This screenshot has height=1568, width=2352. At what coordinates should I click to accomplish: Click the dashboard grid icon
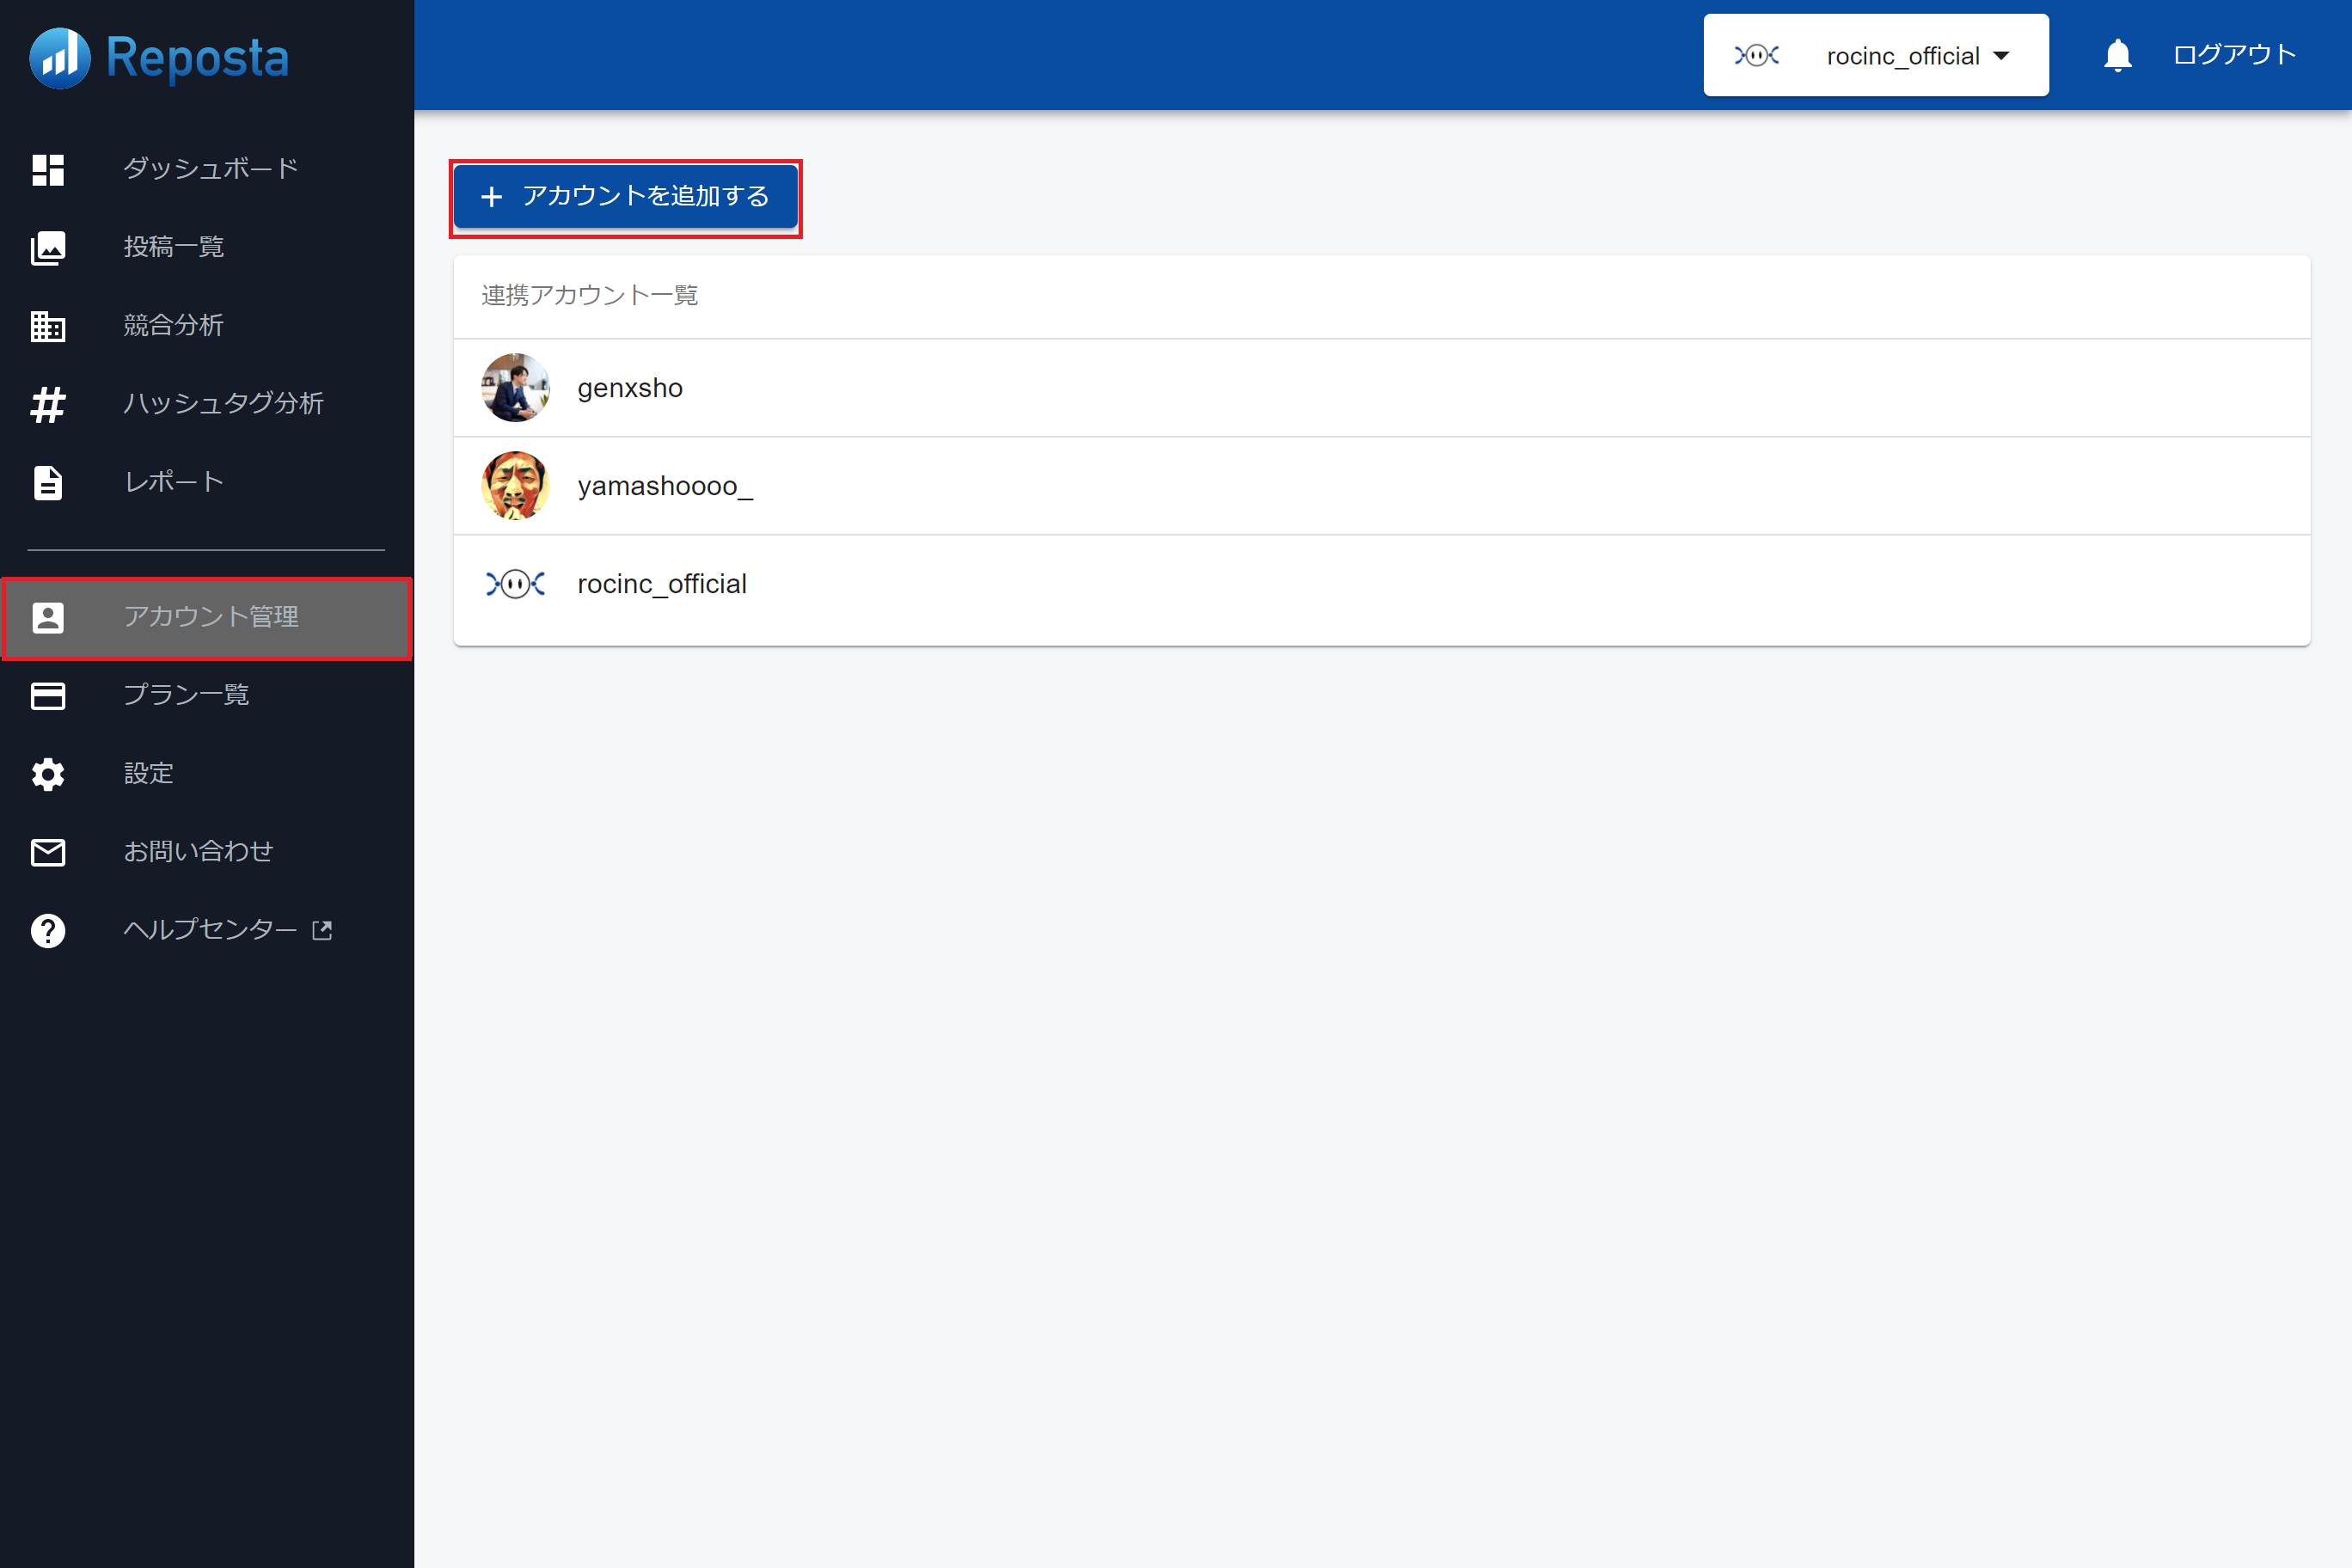pyautogui.click(x=48, y=169)
